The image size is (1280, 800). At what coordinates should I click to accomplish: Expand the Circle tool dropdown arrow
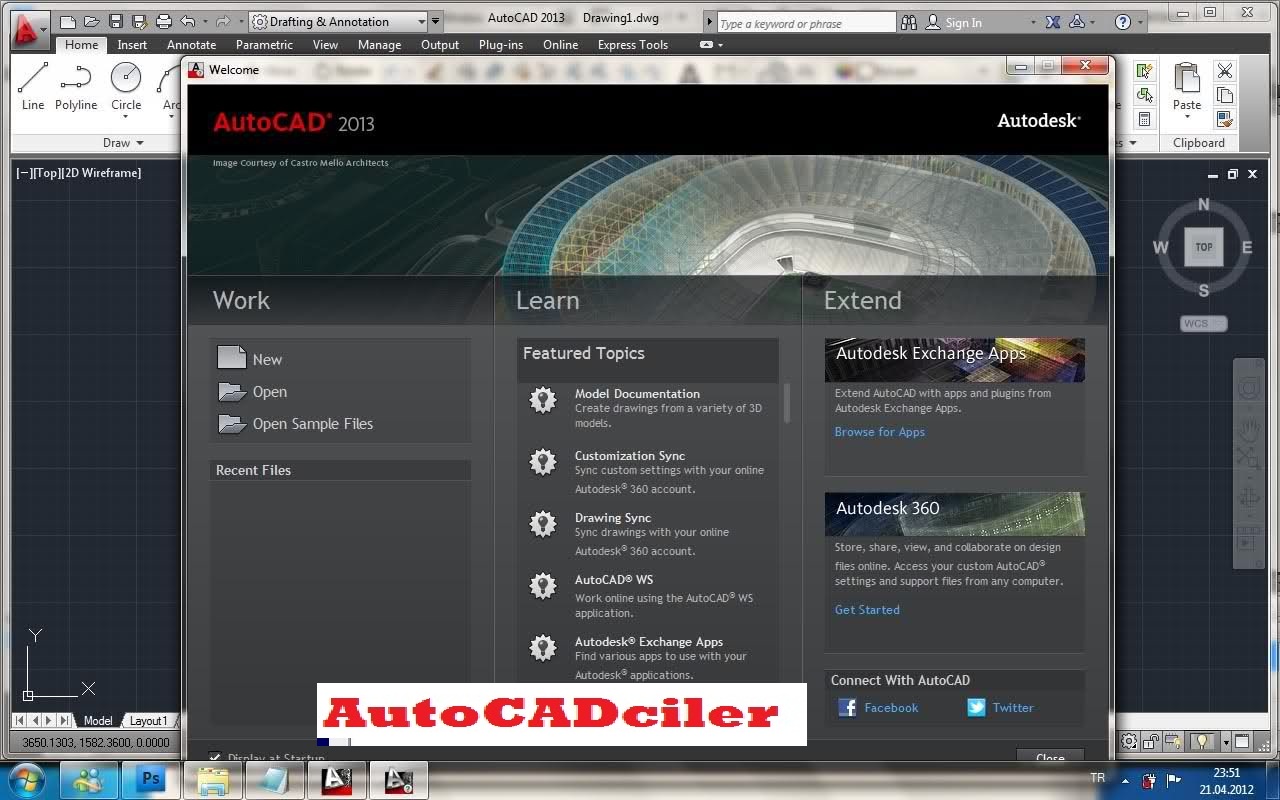(x=126, y=117)
